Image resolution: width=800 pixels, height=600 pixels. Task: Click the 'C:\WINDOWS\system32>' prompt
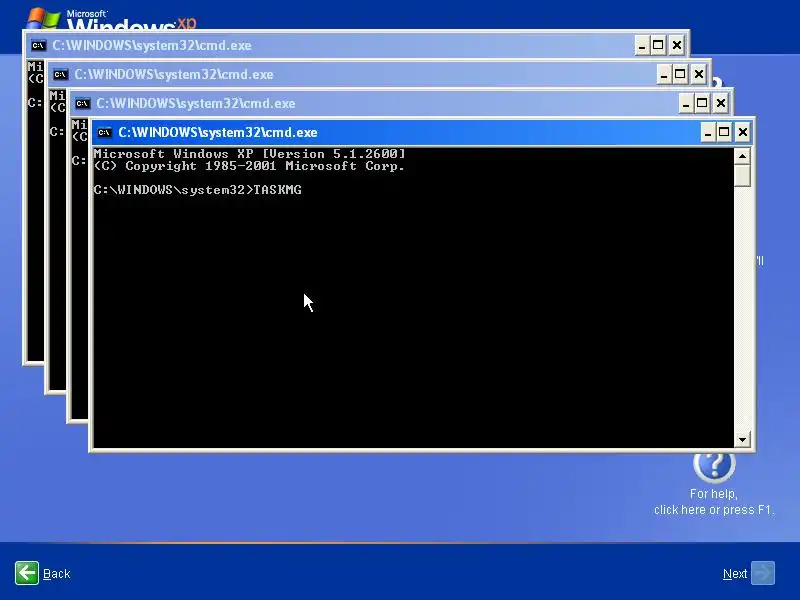point(173,190)
